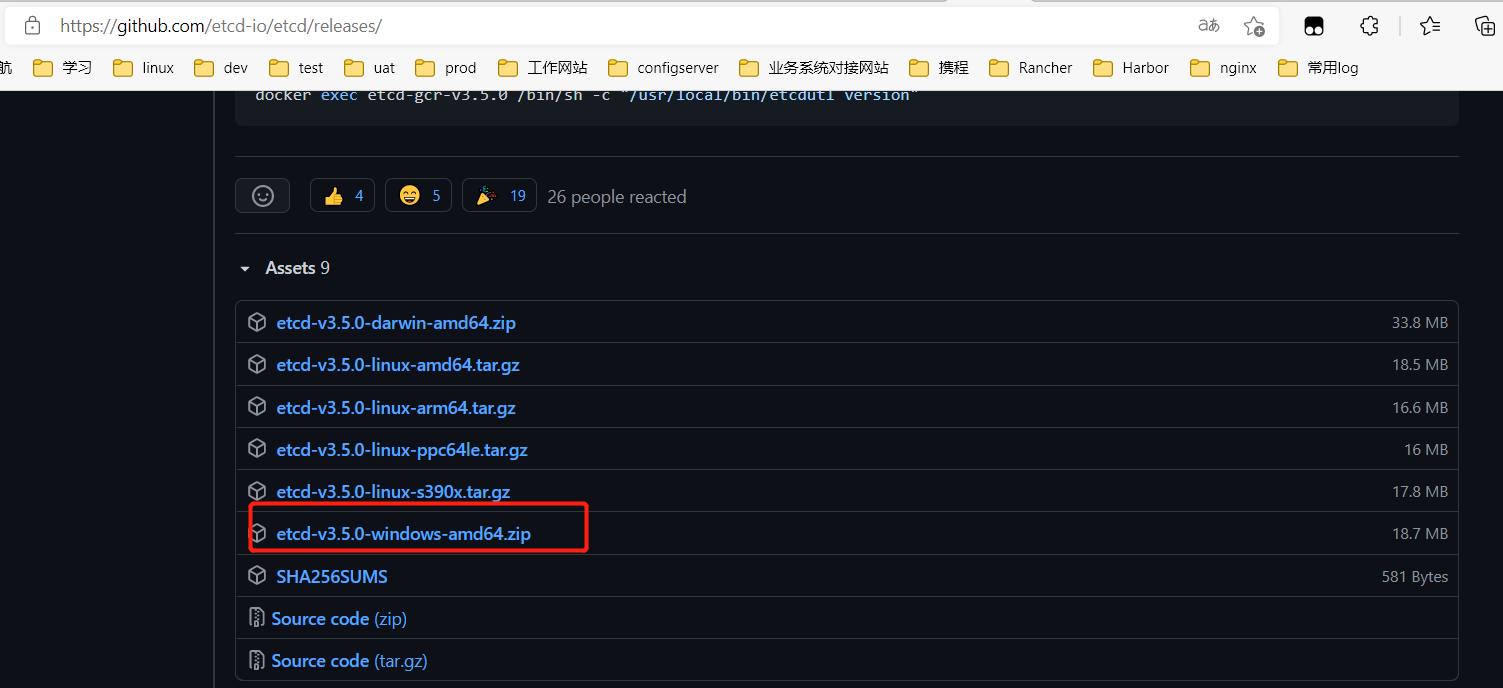Add page to favorites star icon

tap(1254, 26)
